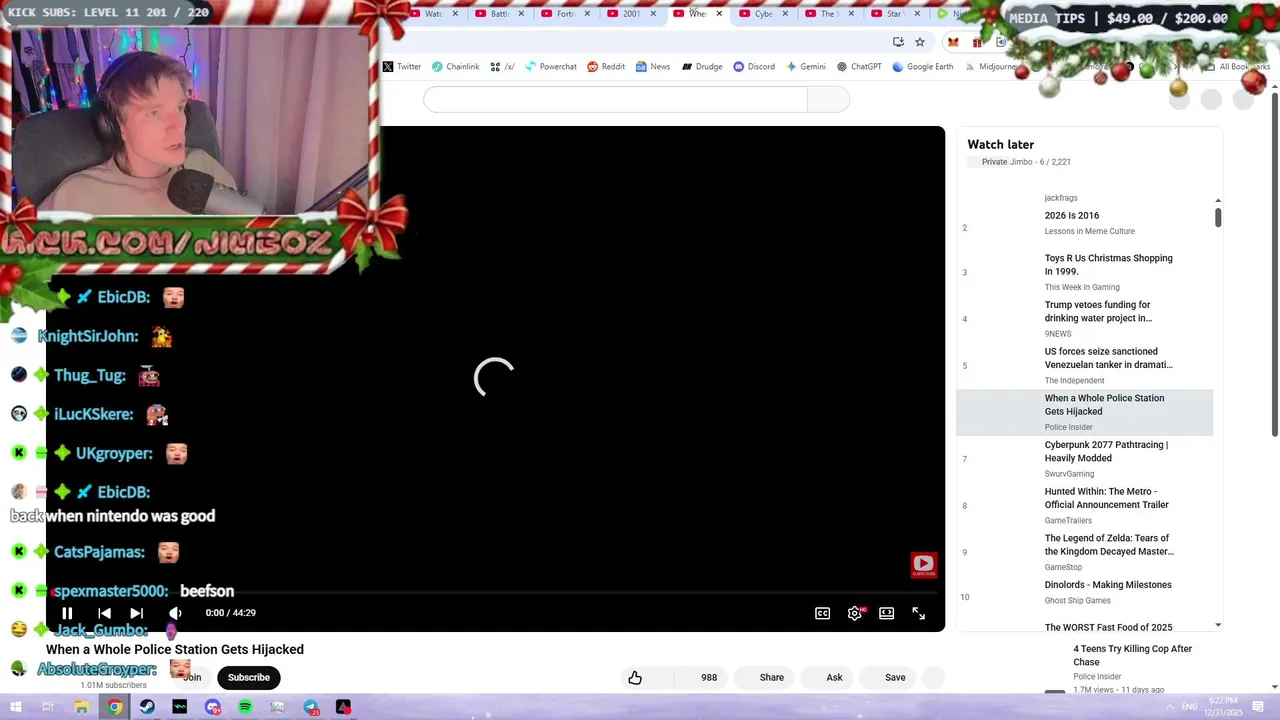Open Telegram from the taskbar

[311, 707]
